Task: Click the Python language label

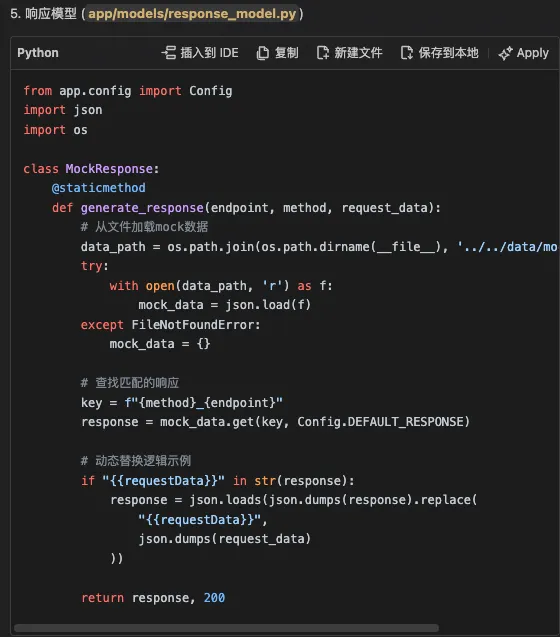Action: tap(38, 53)
